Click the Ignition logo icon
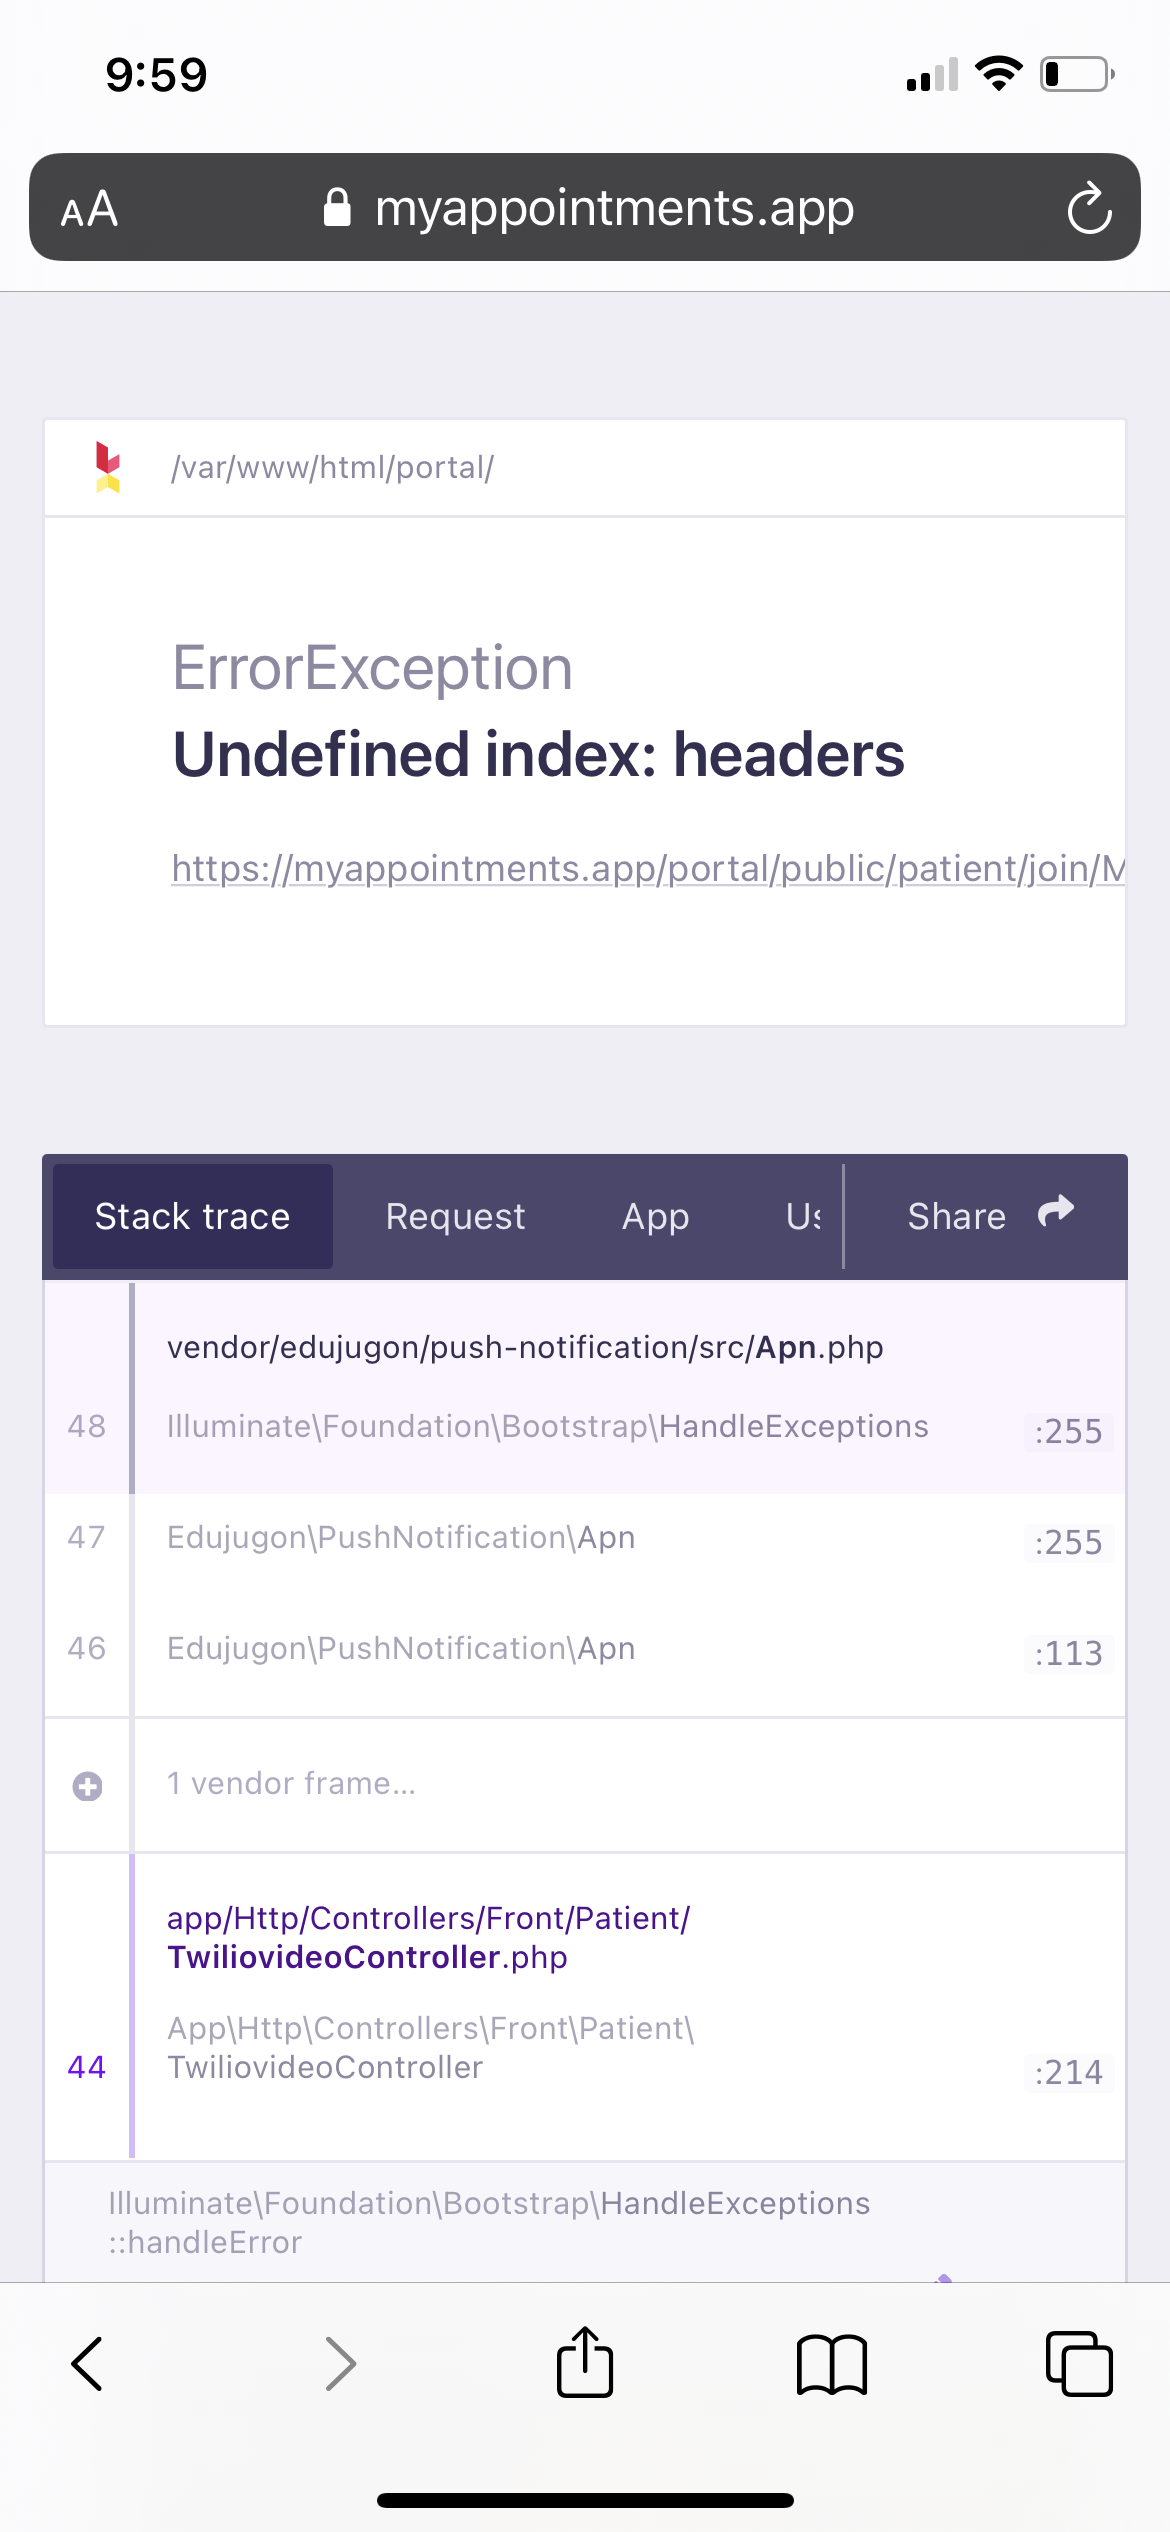The width and height of the screenshot is (1170, 2532). (x=108, y=467)
